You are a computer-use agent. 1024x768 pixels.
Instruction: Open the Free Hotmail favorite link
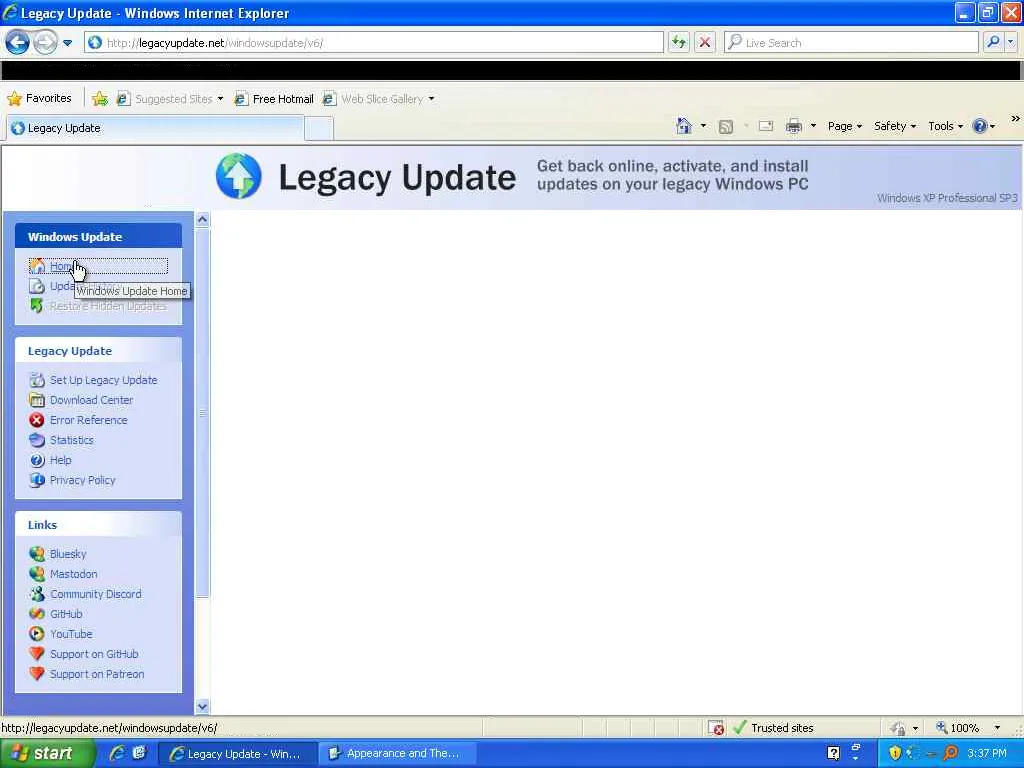click(274, 99)
